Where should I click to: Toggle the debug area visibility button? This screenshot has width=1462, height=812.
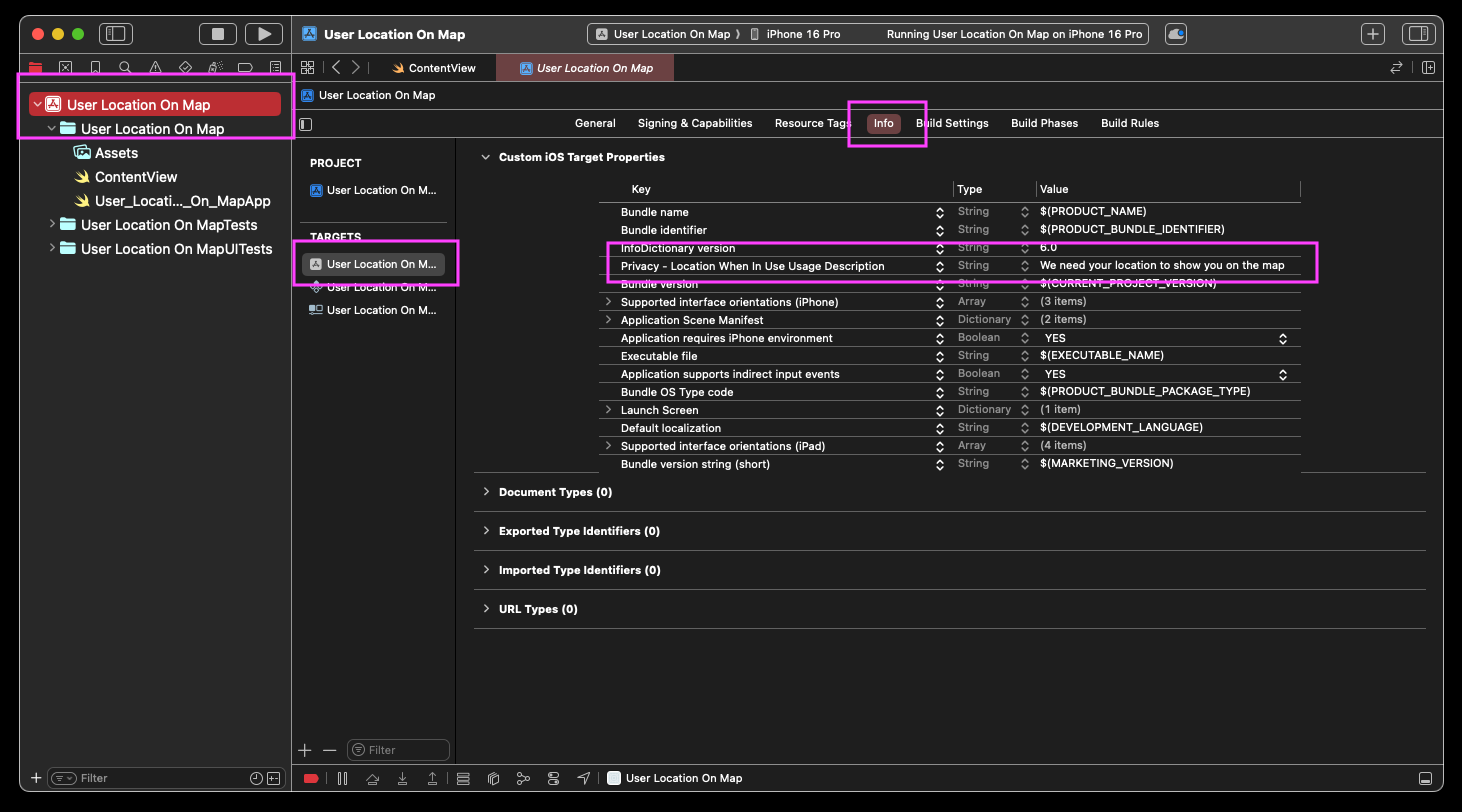pos(1425,778)
